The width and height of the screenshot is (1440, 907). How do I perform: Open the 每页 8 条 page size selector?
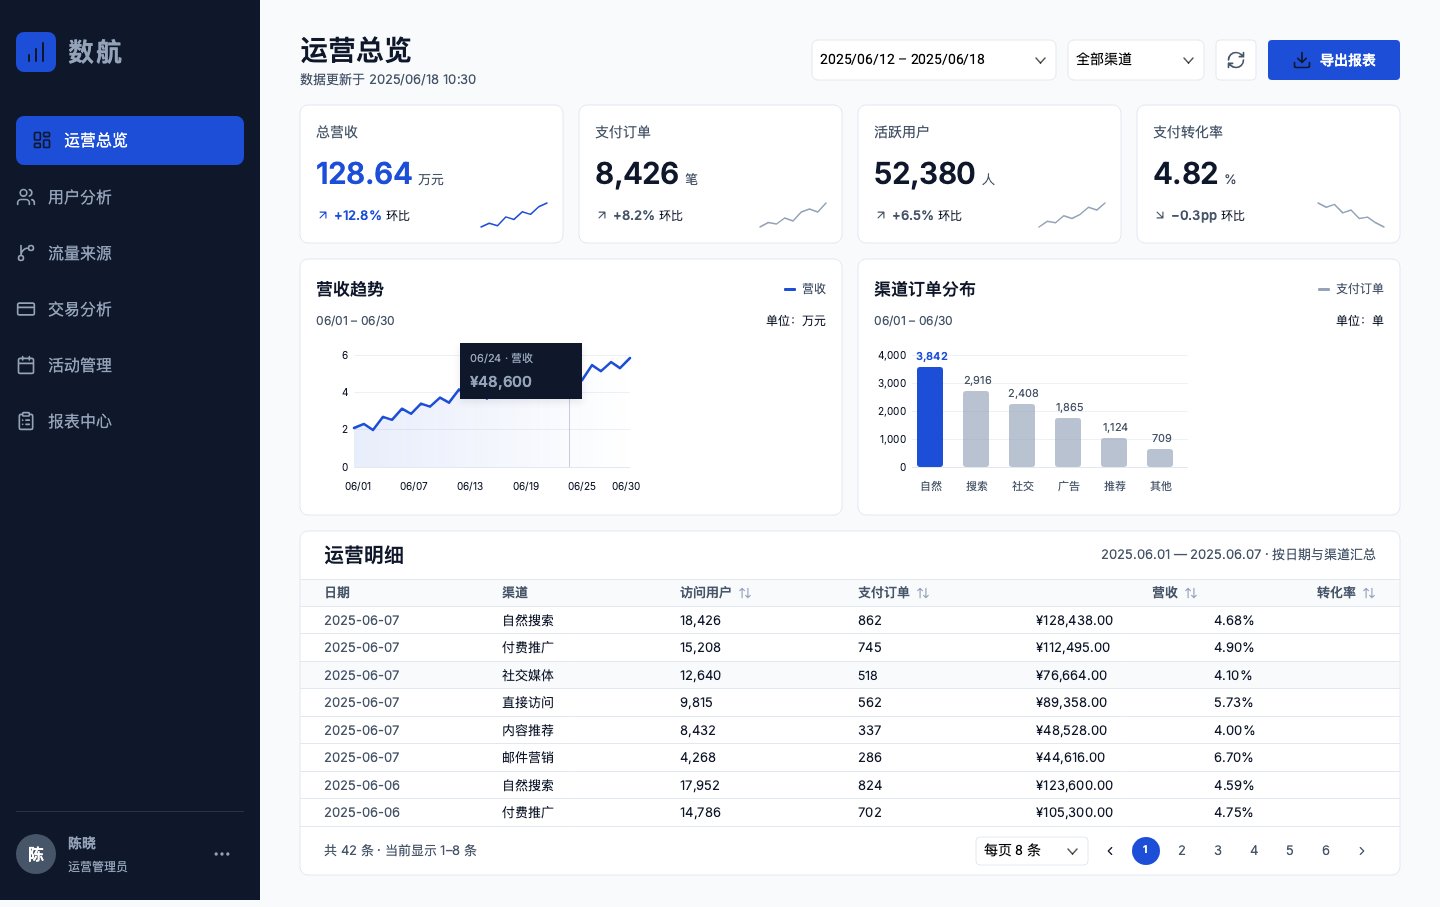pyautogui.click(x=1032, y=851)
